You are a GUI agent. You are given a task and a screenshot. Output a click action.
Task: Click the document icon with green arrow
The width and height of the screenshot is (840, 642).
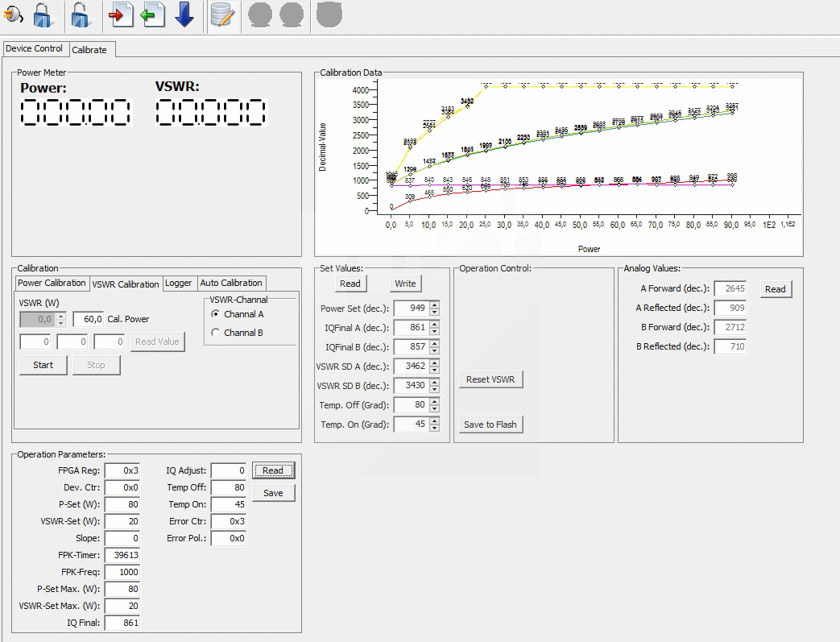point(152,15)
